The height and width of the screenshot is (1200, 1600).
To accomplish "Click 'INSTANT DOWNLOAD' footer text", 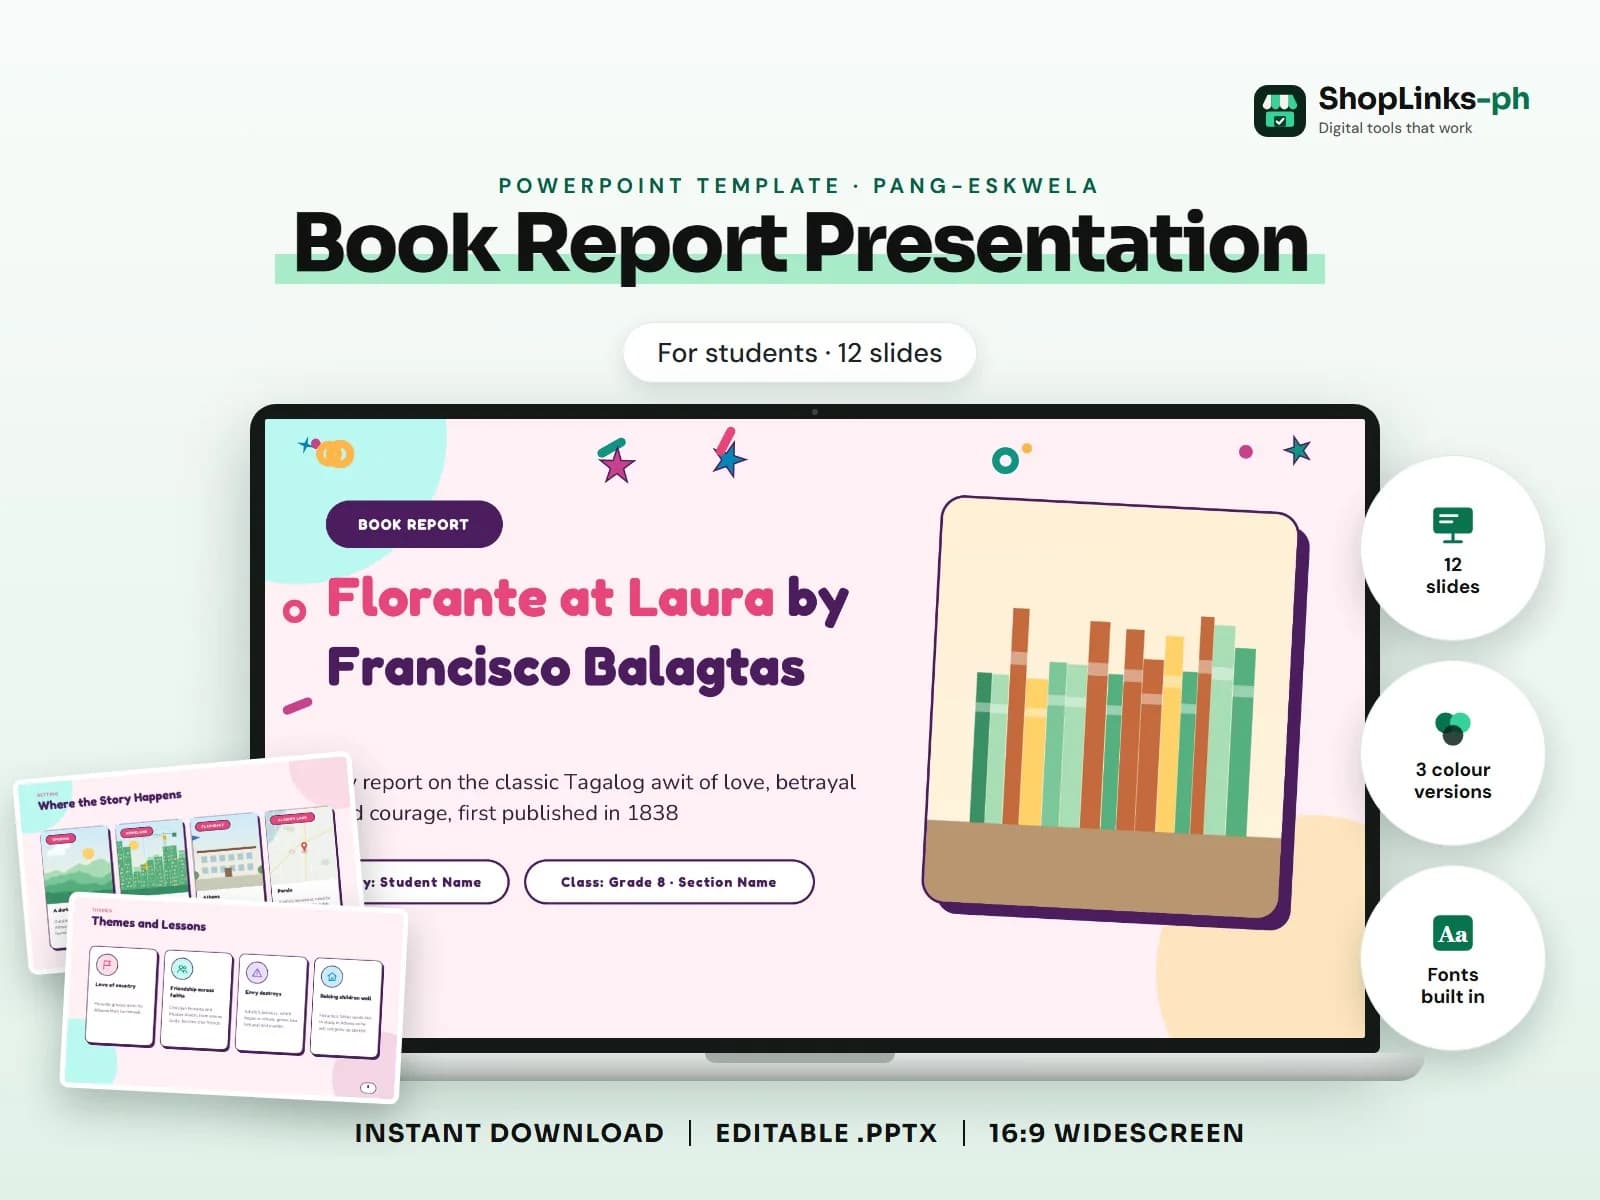I will tap(509, 1133).
